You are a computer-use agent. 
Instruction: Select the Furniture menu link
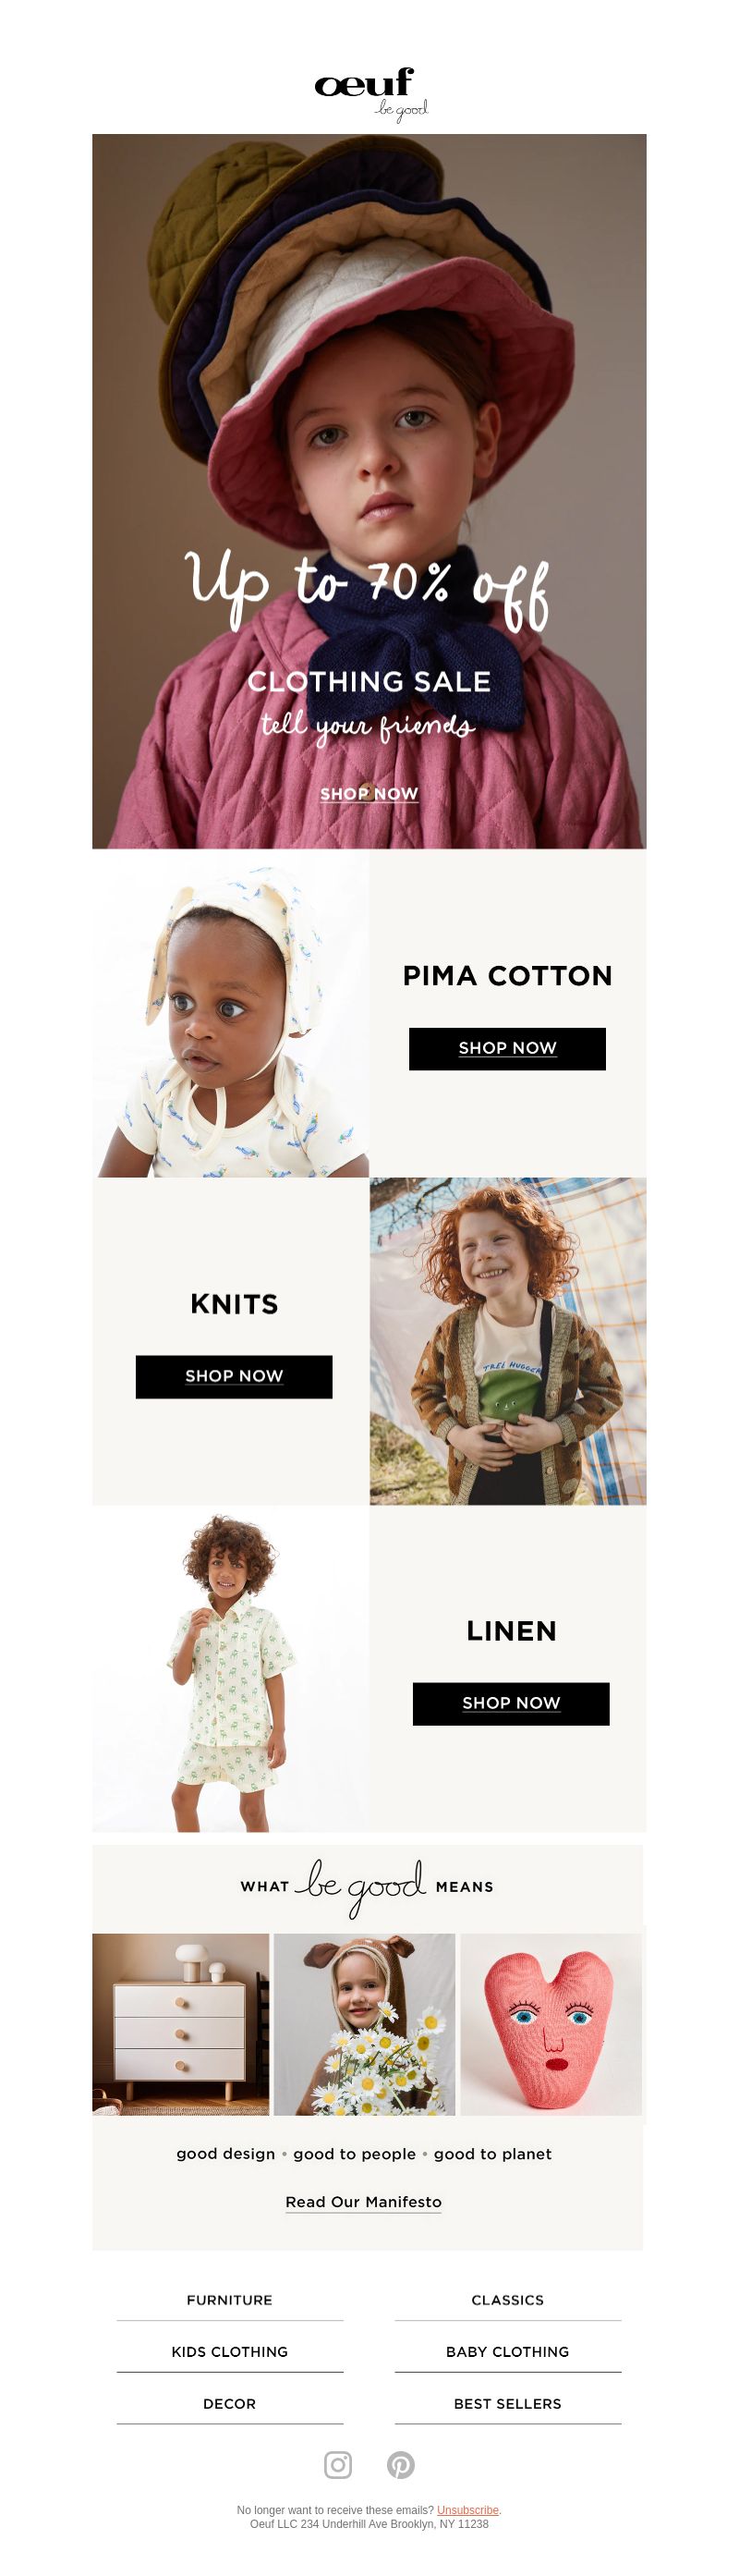[x=229, y=2300]
